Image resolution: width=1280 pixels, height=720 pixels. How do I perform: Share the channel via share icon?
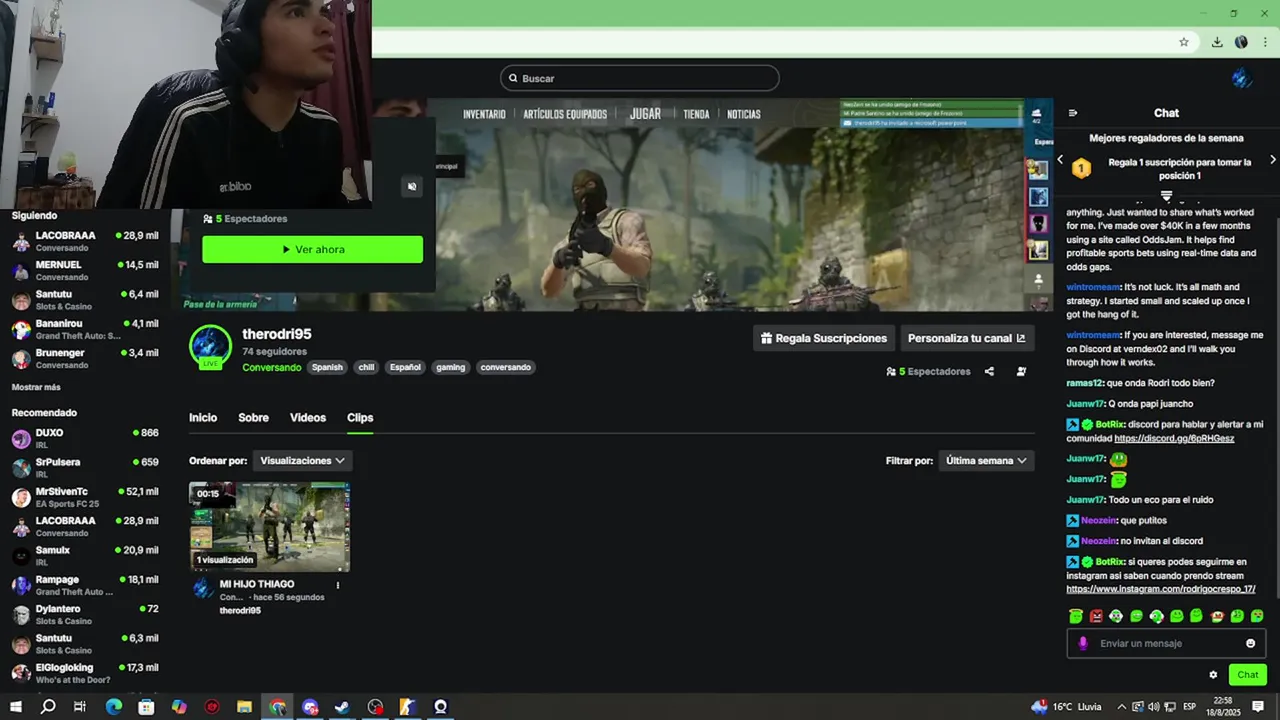[989, 371]
